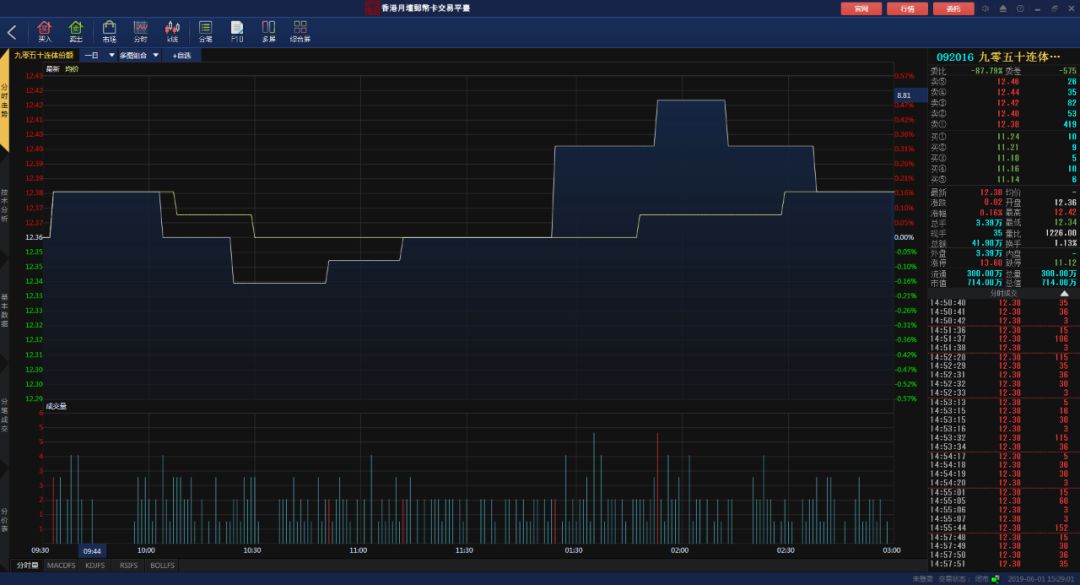Image resolution: width=1080 pixels, height=585 pixels.
Task: Click sell level 2 price 12.40
Action: 1008,114
